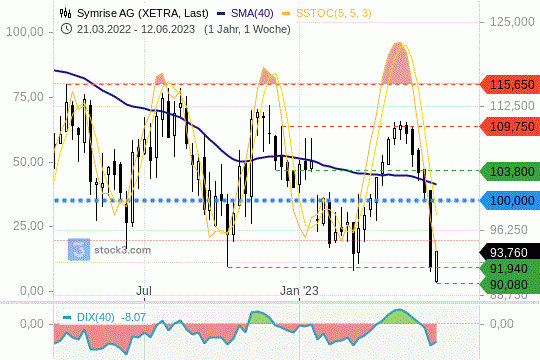The width and height of the screenshot is (540, 360).
Task: Click the Jul time axis label
Action: pos(144,291)
